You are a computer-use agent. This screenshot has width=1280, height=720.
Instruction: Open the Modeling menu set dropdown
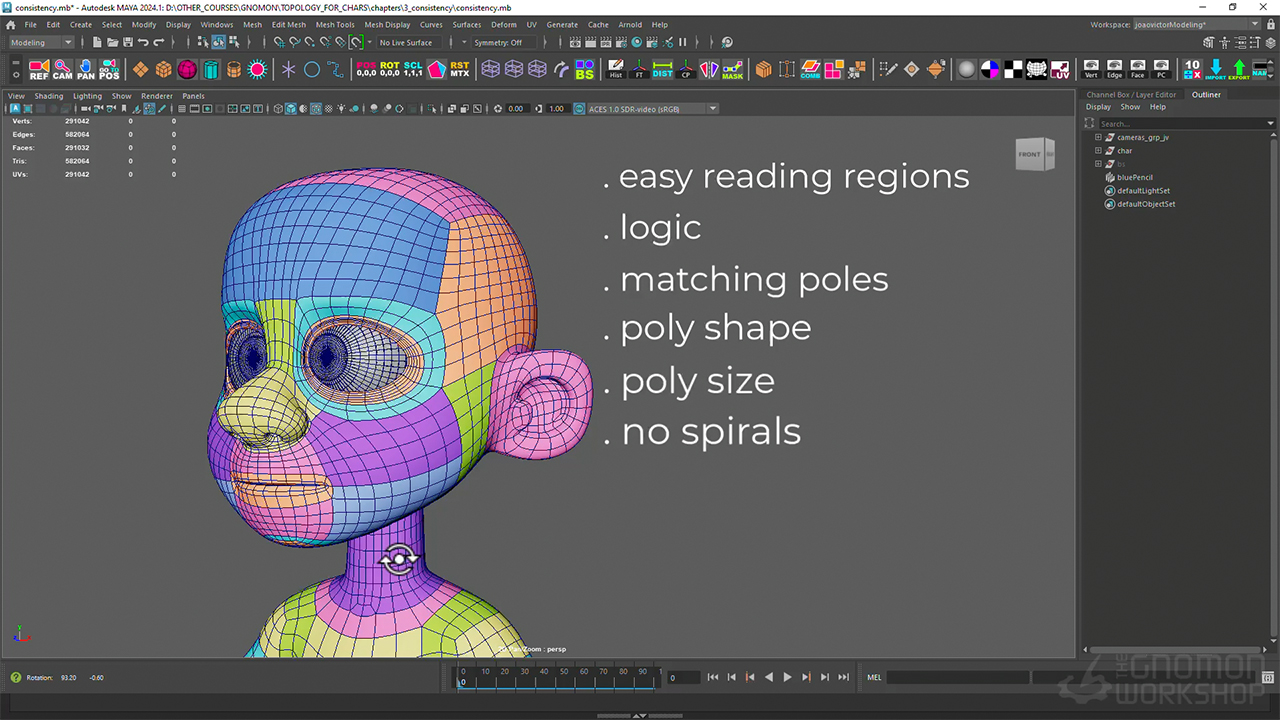(x=41, y=43)
